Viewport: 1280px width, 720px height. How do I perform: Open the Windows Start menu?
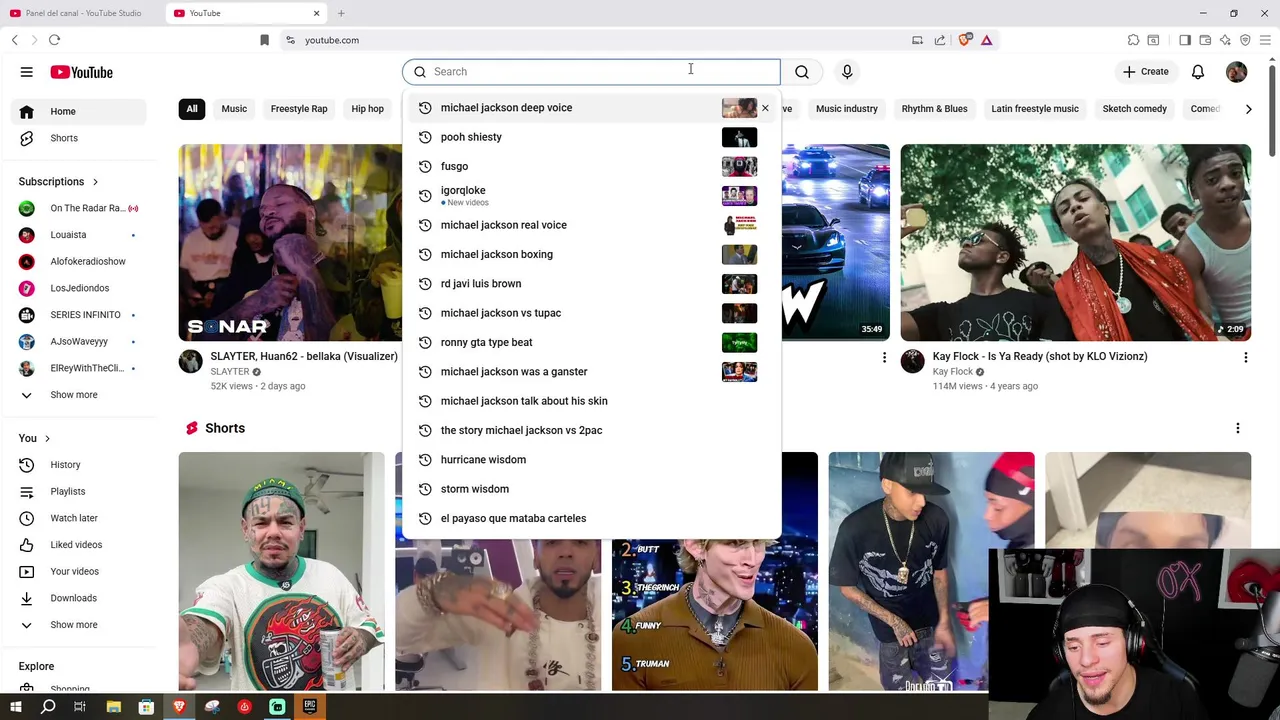(15, 707)
